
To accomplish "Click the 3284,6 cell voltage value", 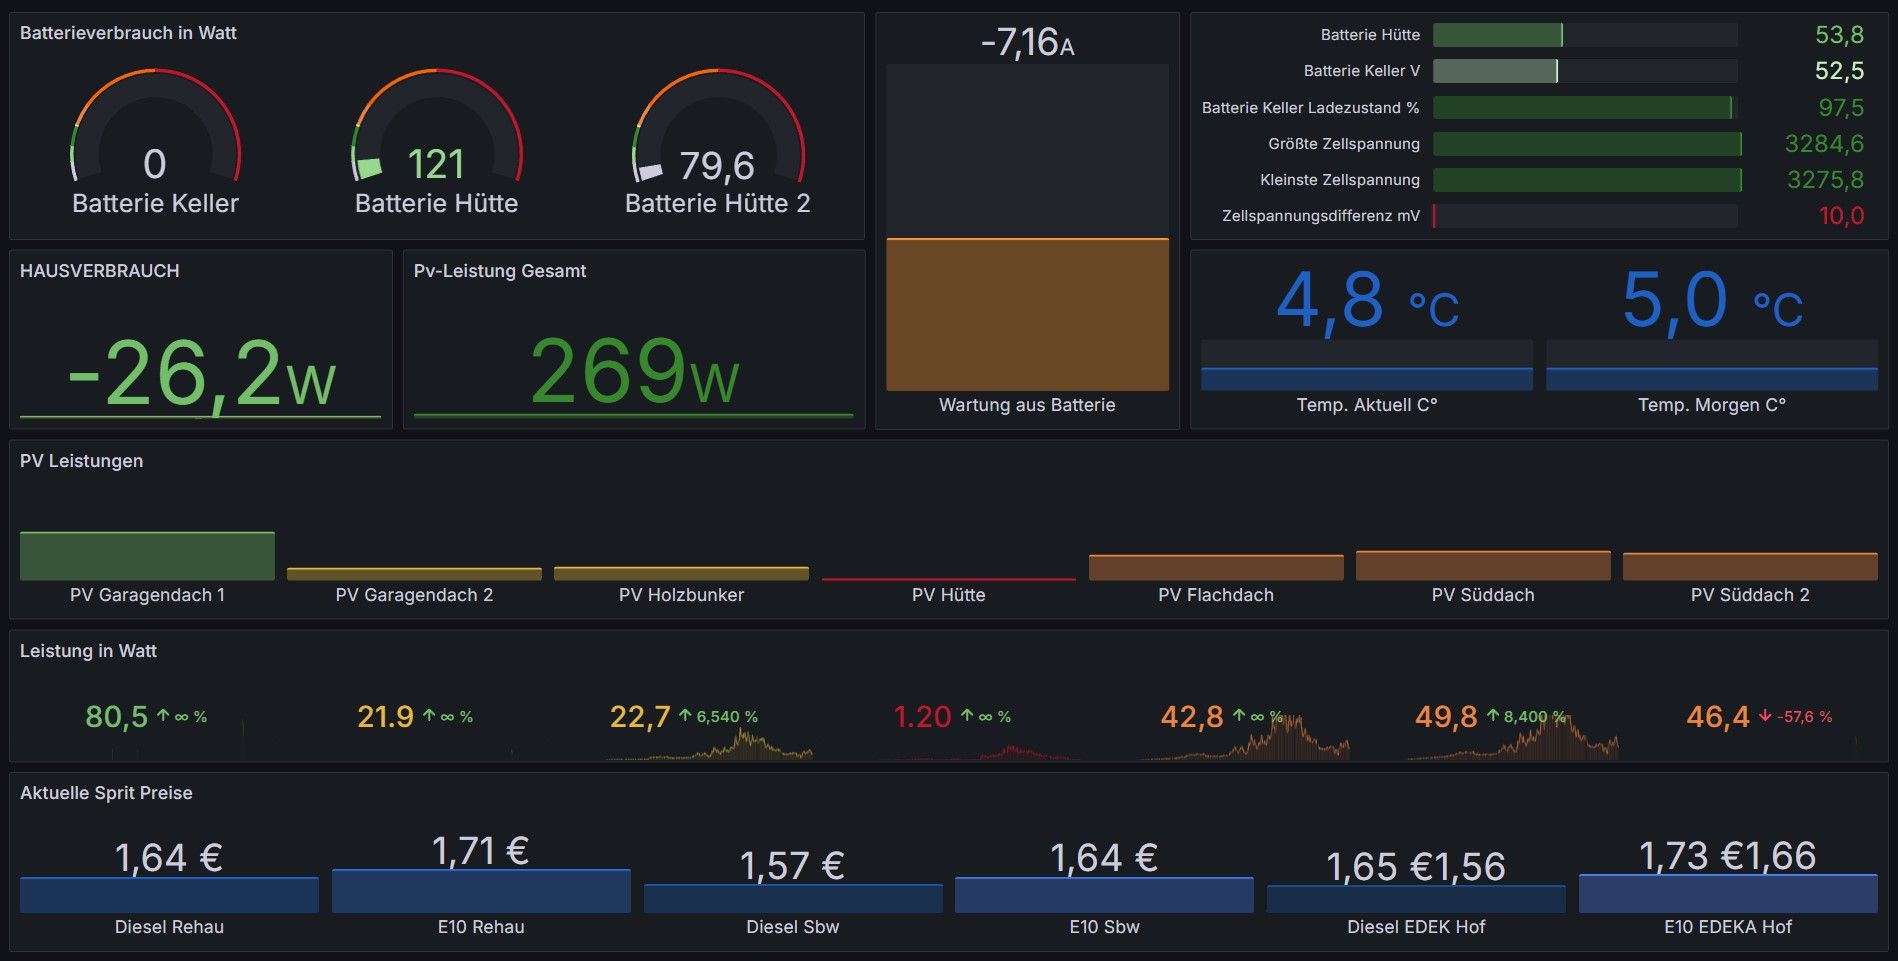I will point(1824,144).
